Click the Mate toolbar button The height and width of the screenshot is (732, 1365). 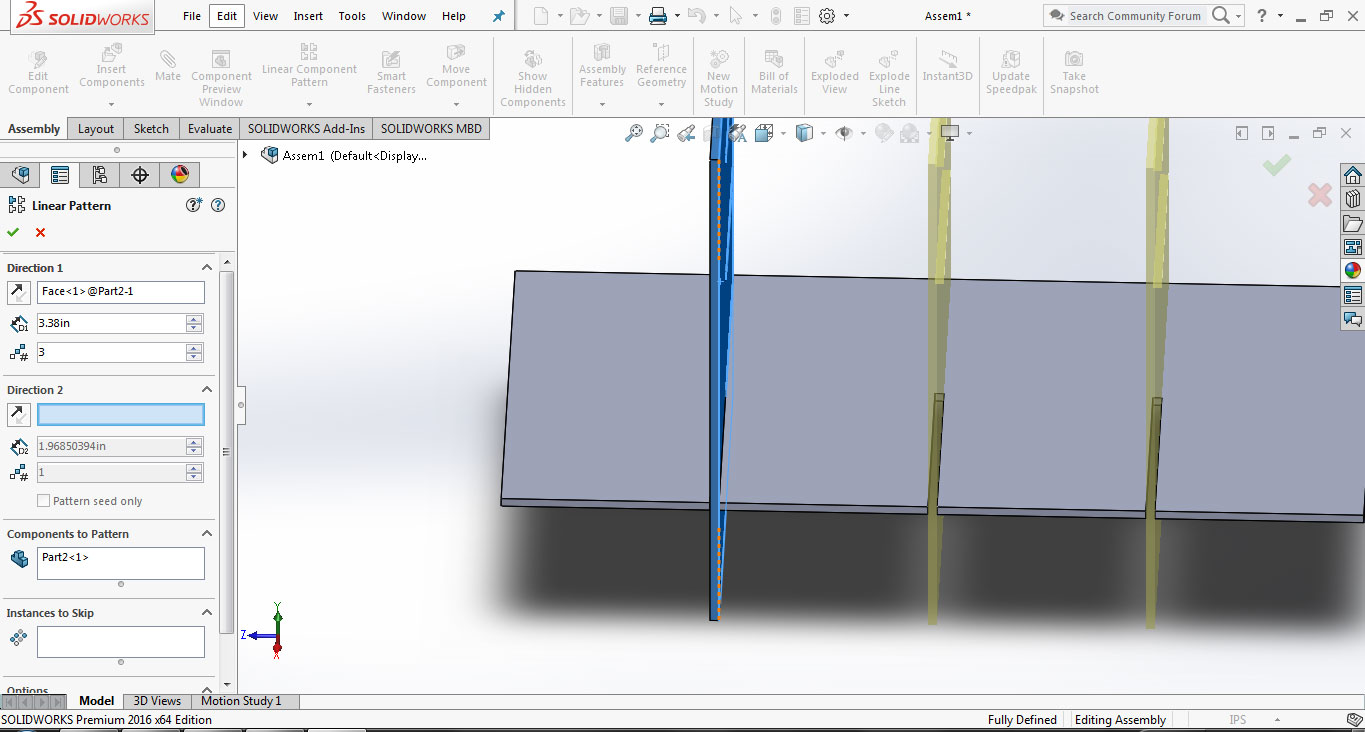tap(168, 65)
